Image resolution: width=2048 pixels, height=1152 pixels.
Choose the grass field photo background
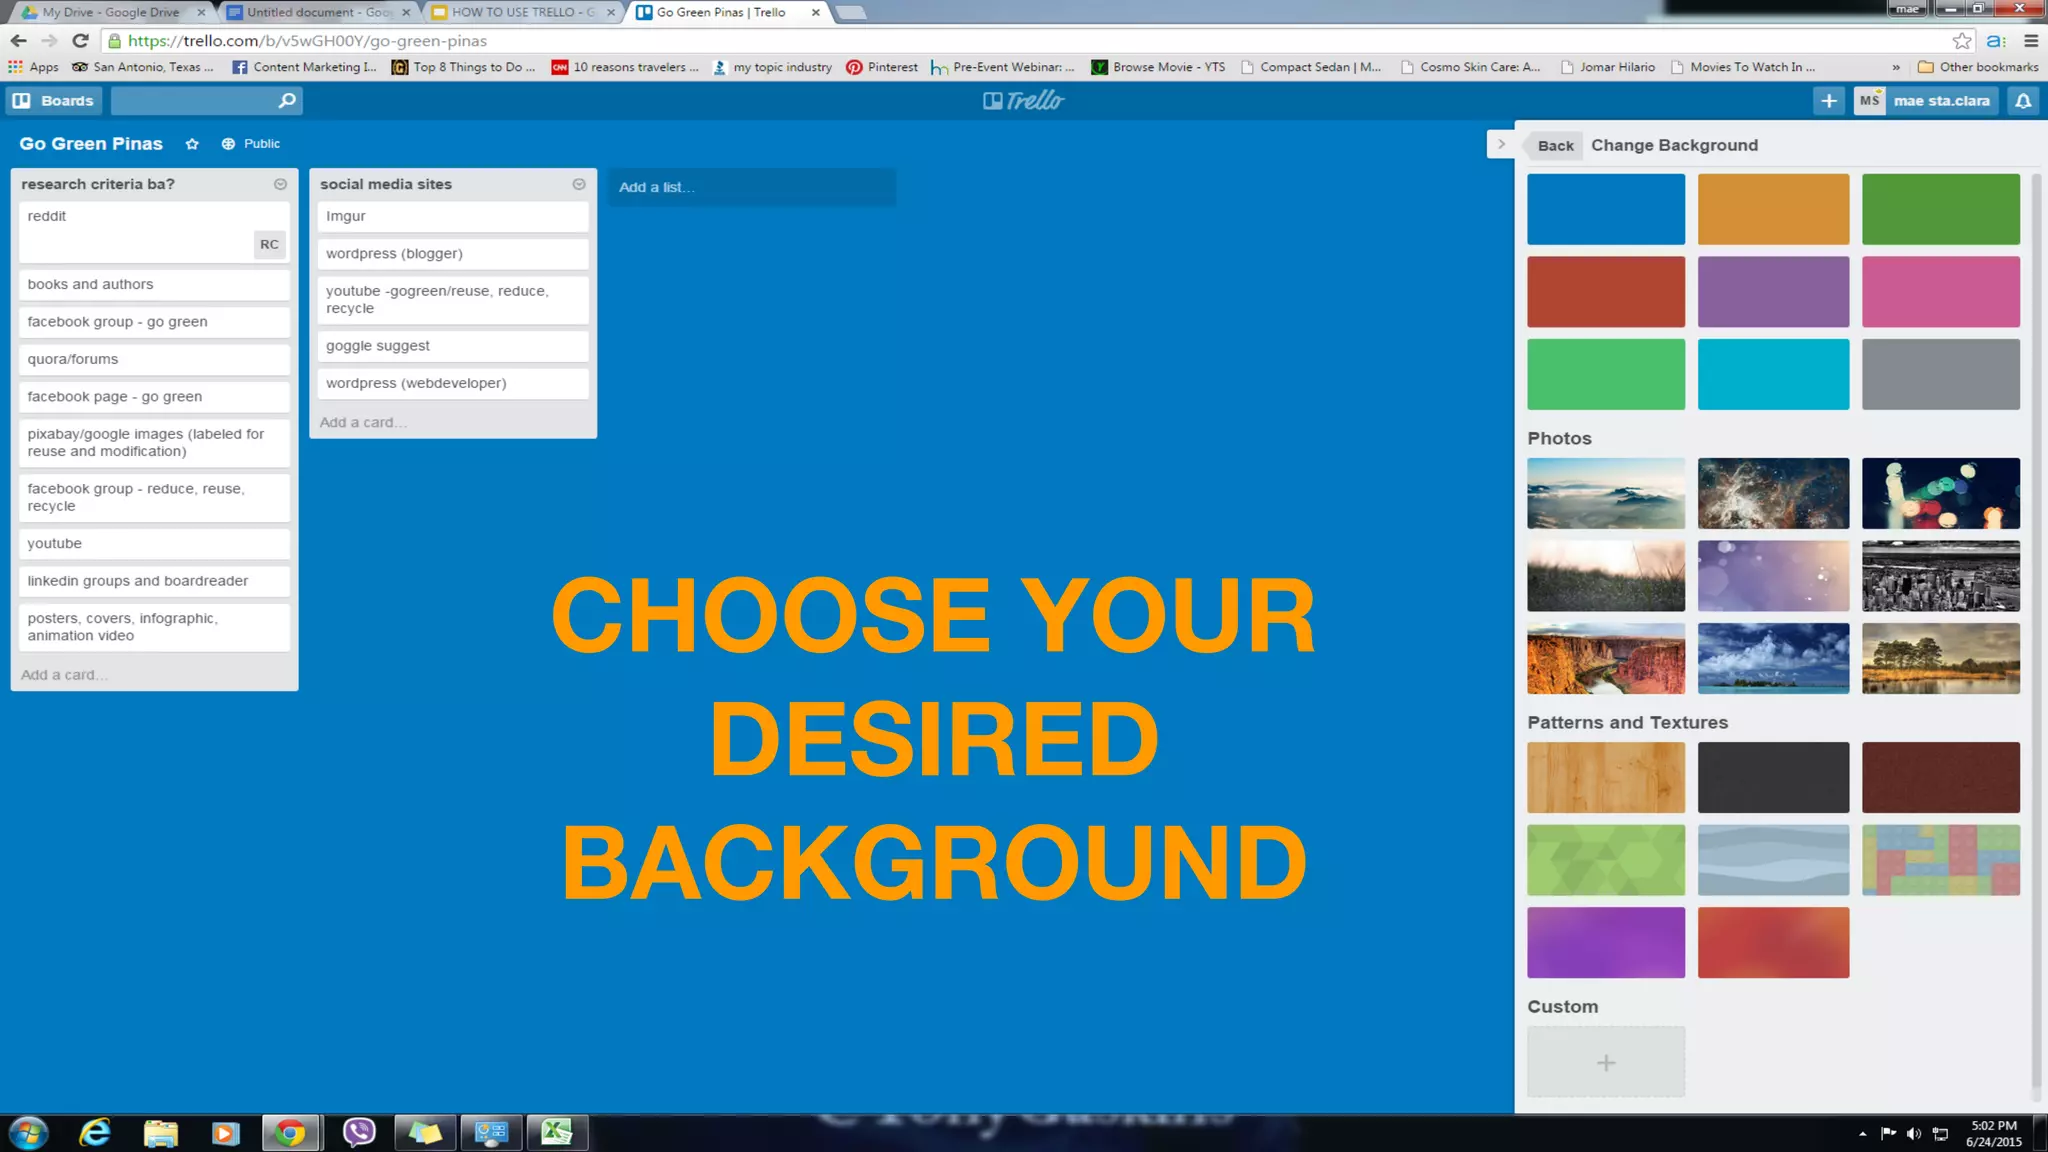coord(1606,576)
